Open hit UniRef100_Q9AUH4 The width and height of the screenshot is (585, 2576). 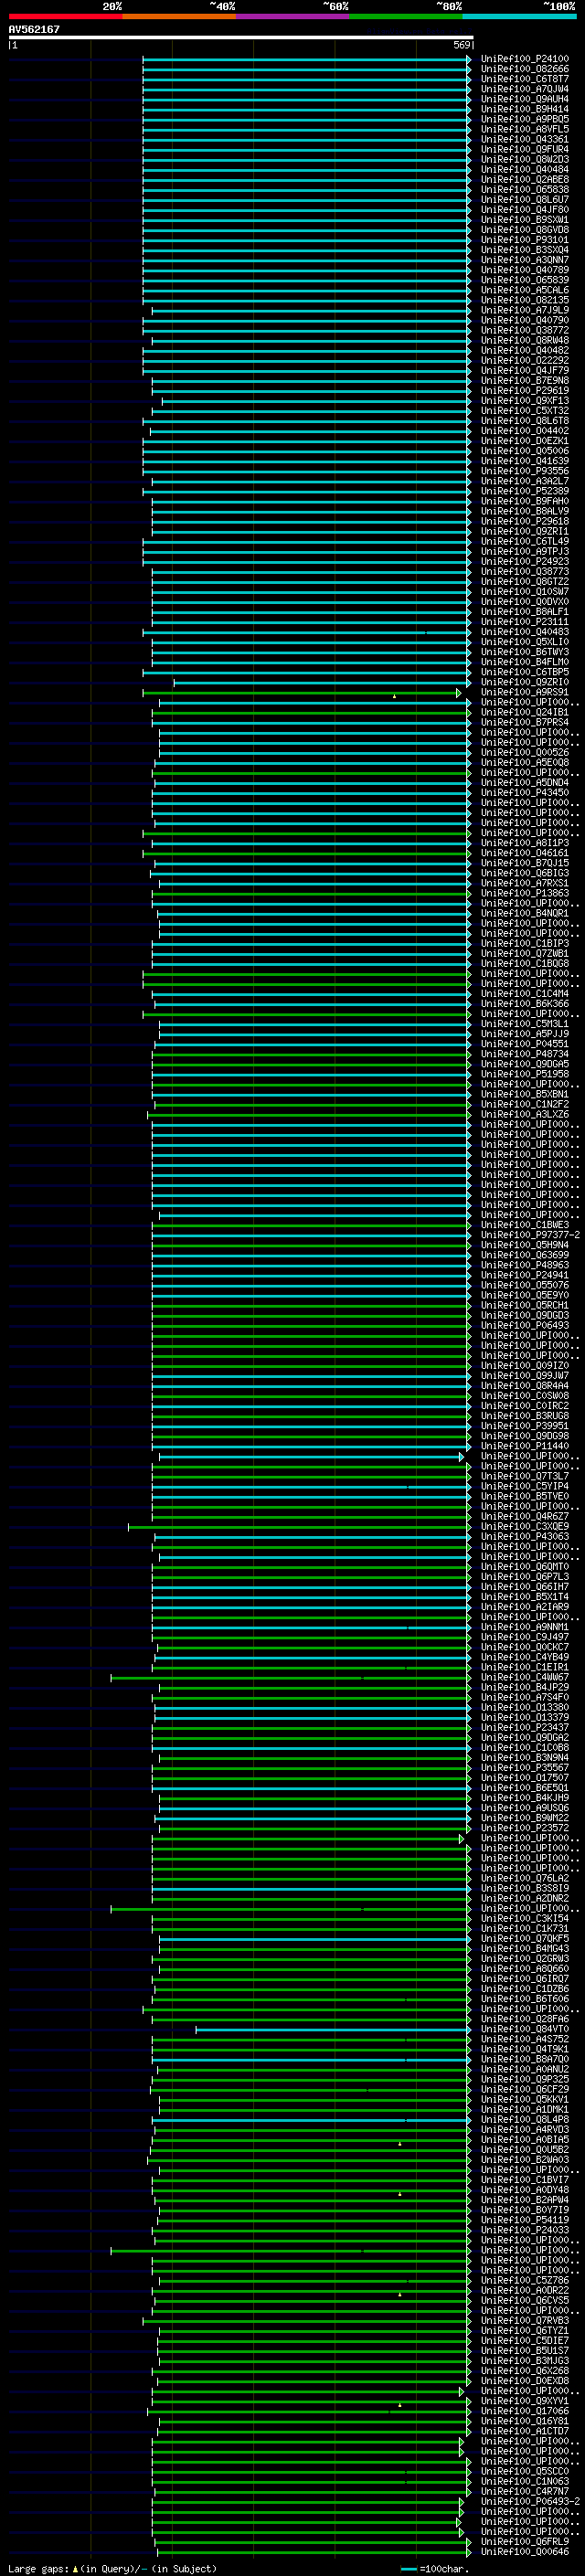tap(525, 99)
